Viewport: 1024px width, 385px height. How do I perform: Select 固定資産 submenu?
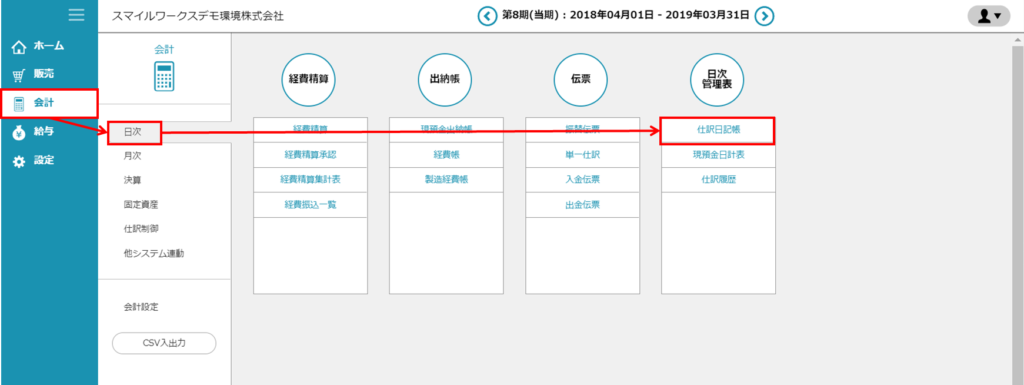(141, 204)
